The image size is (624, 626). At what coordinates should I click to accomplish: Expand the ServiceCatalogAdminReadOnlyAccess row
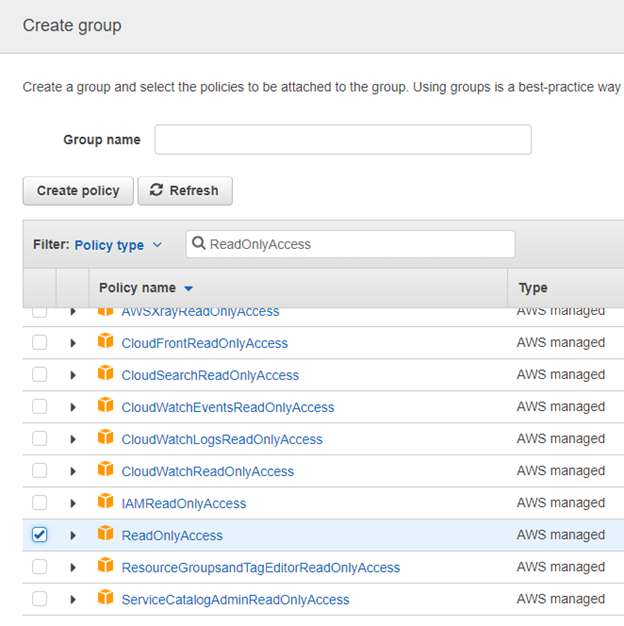[x=73, y=600]
